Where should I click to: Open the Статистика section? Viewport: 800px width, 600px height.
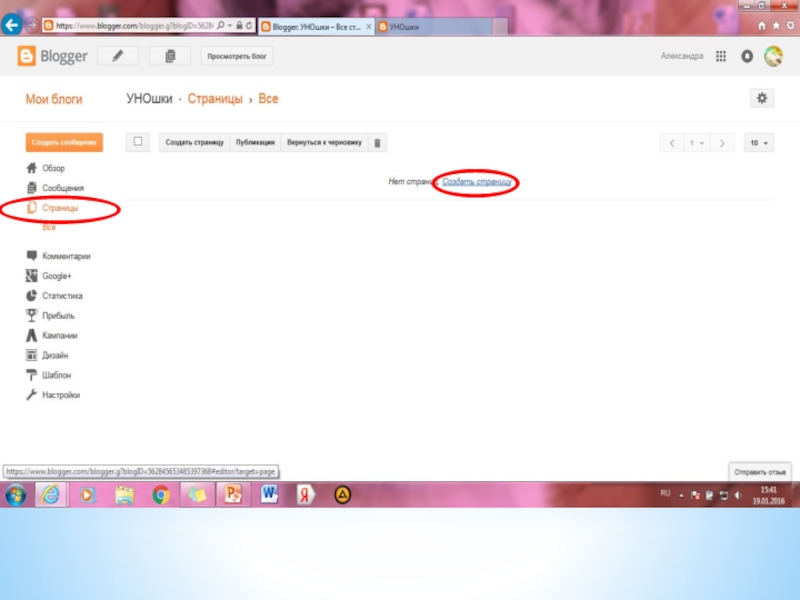point(62,296)
